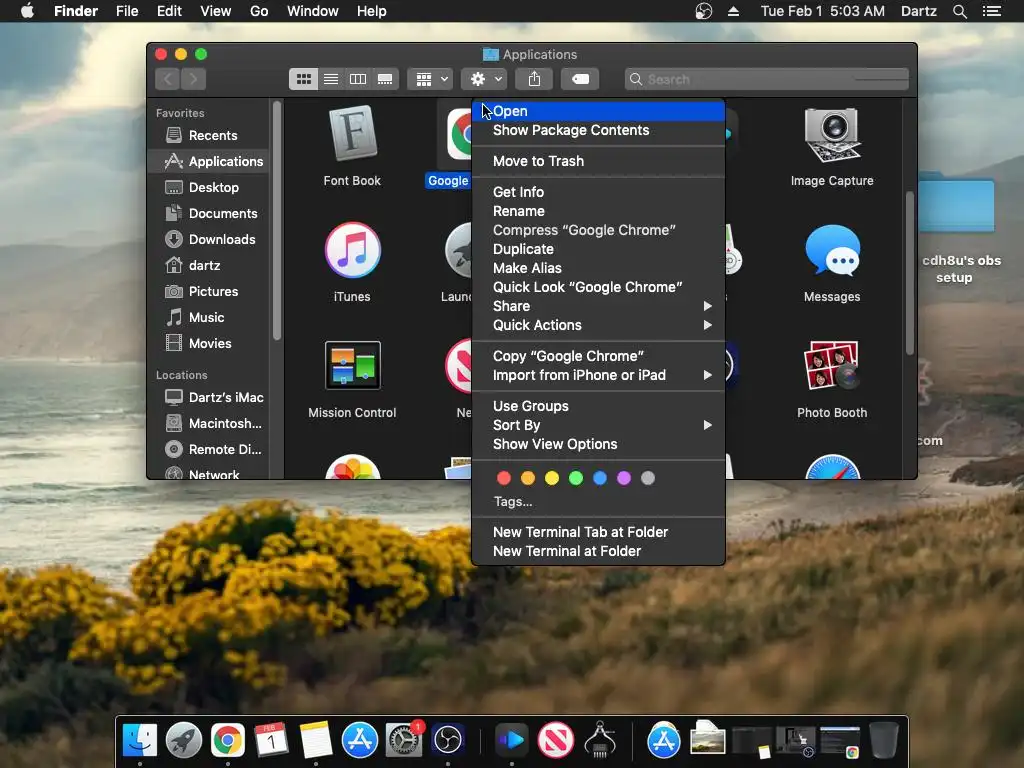The height and width of the screenshot is (768, 1024).
Task: Select icon view in Finder toolbar
Action: tap(304, 79)
